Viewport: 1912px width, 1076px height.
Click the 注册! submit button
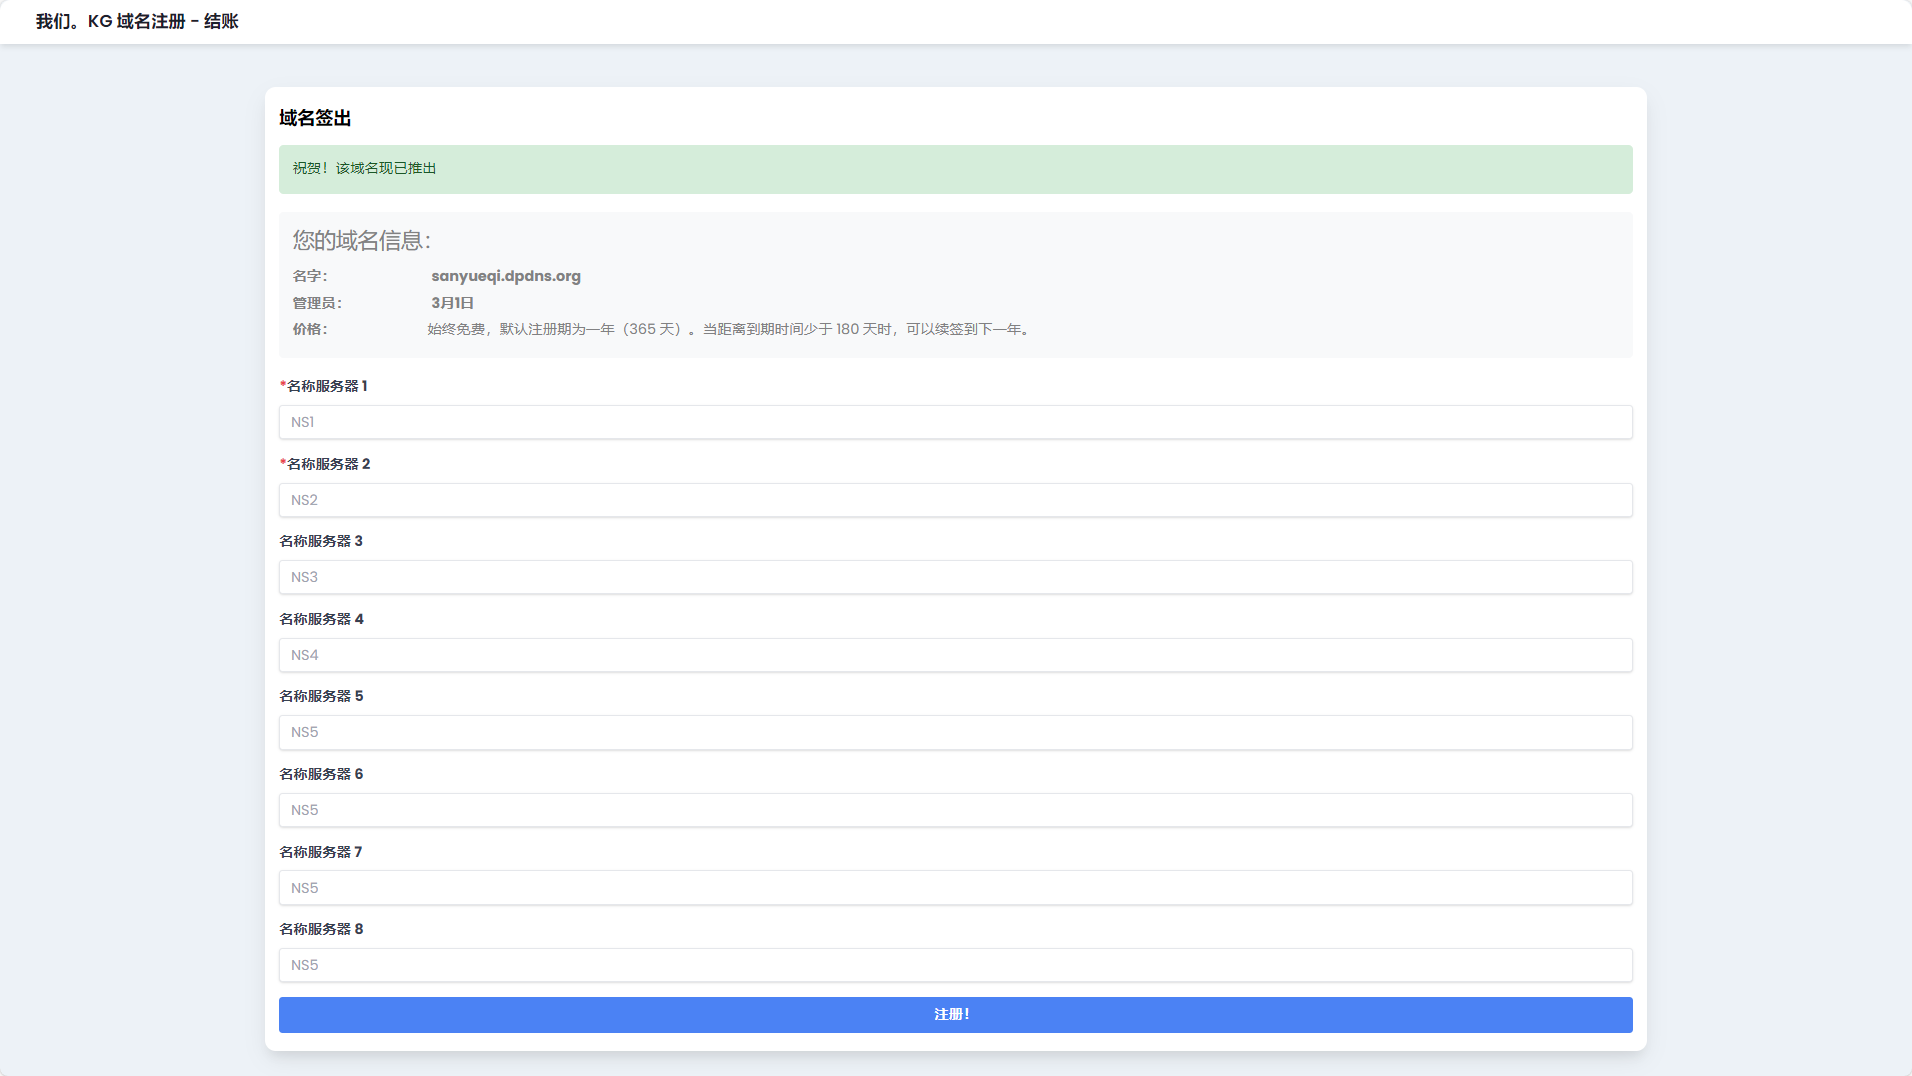(x=955, y=1014)
